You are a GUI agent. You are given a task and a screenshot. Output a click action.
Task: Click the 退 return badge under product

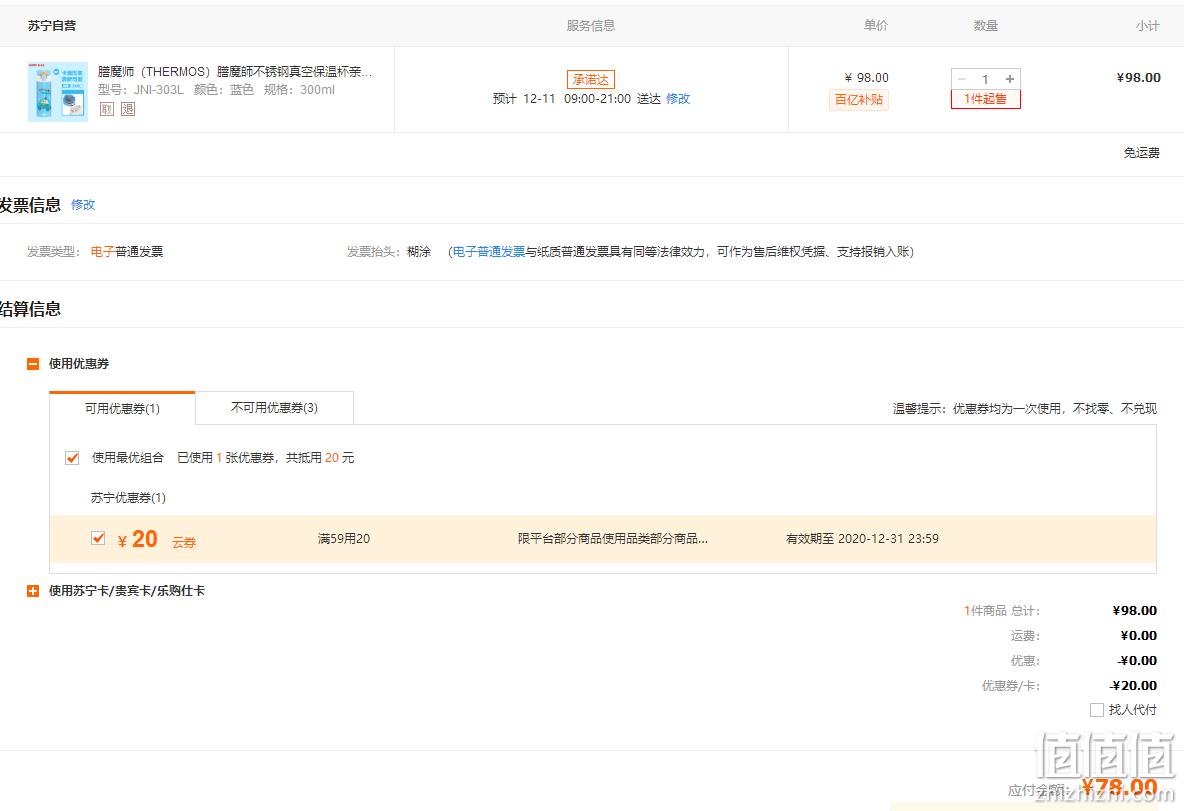pyautogui.click(x=128, y=109)
